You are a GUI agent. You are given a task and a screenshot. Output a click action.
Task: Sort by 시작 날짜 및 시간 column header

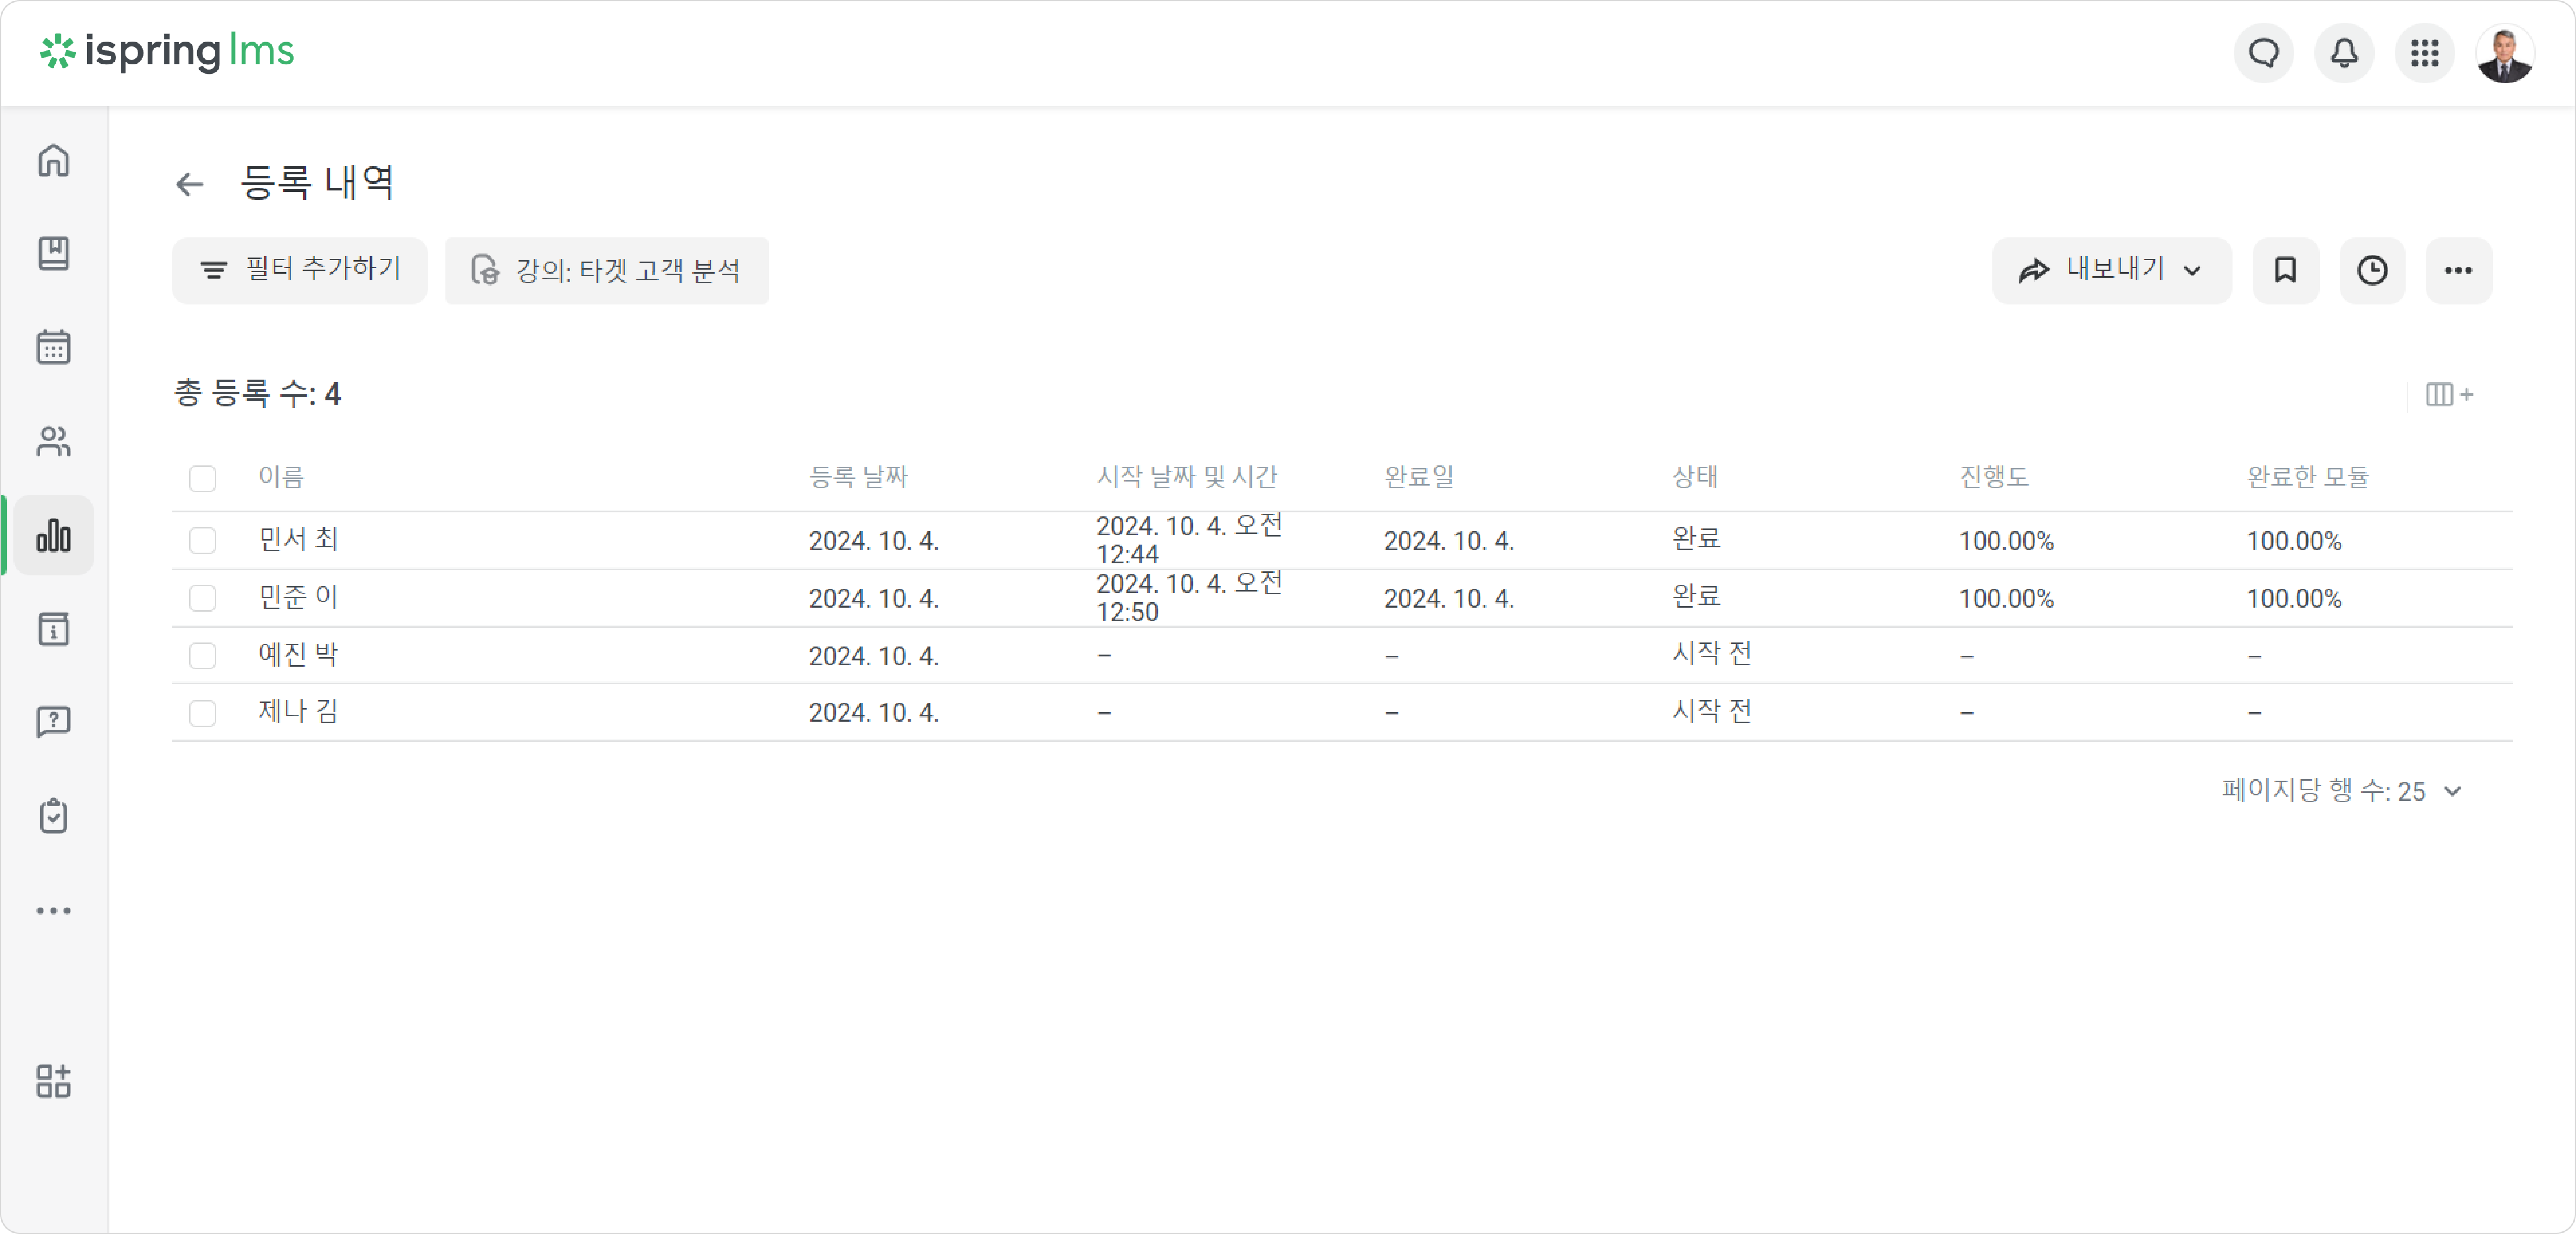tap(1187, 477)
